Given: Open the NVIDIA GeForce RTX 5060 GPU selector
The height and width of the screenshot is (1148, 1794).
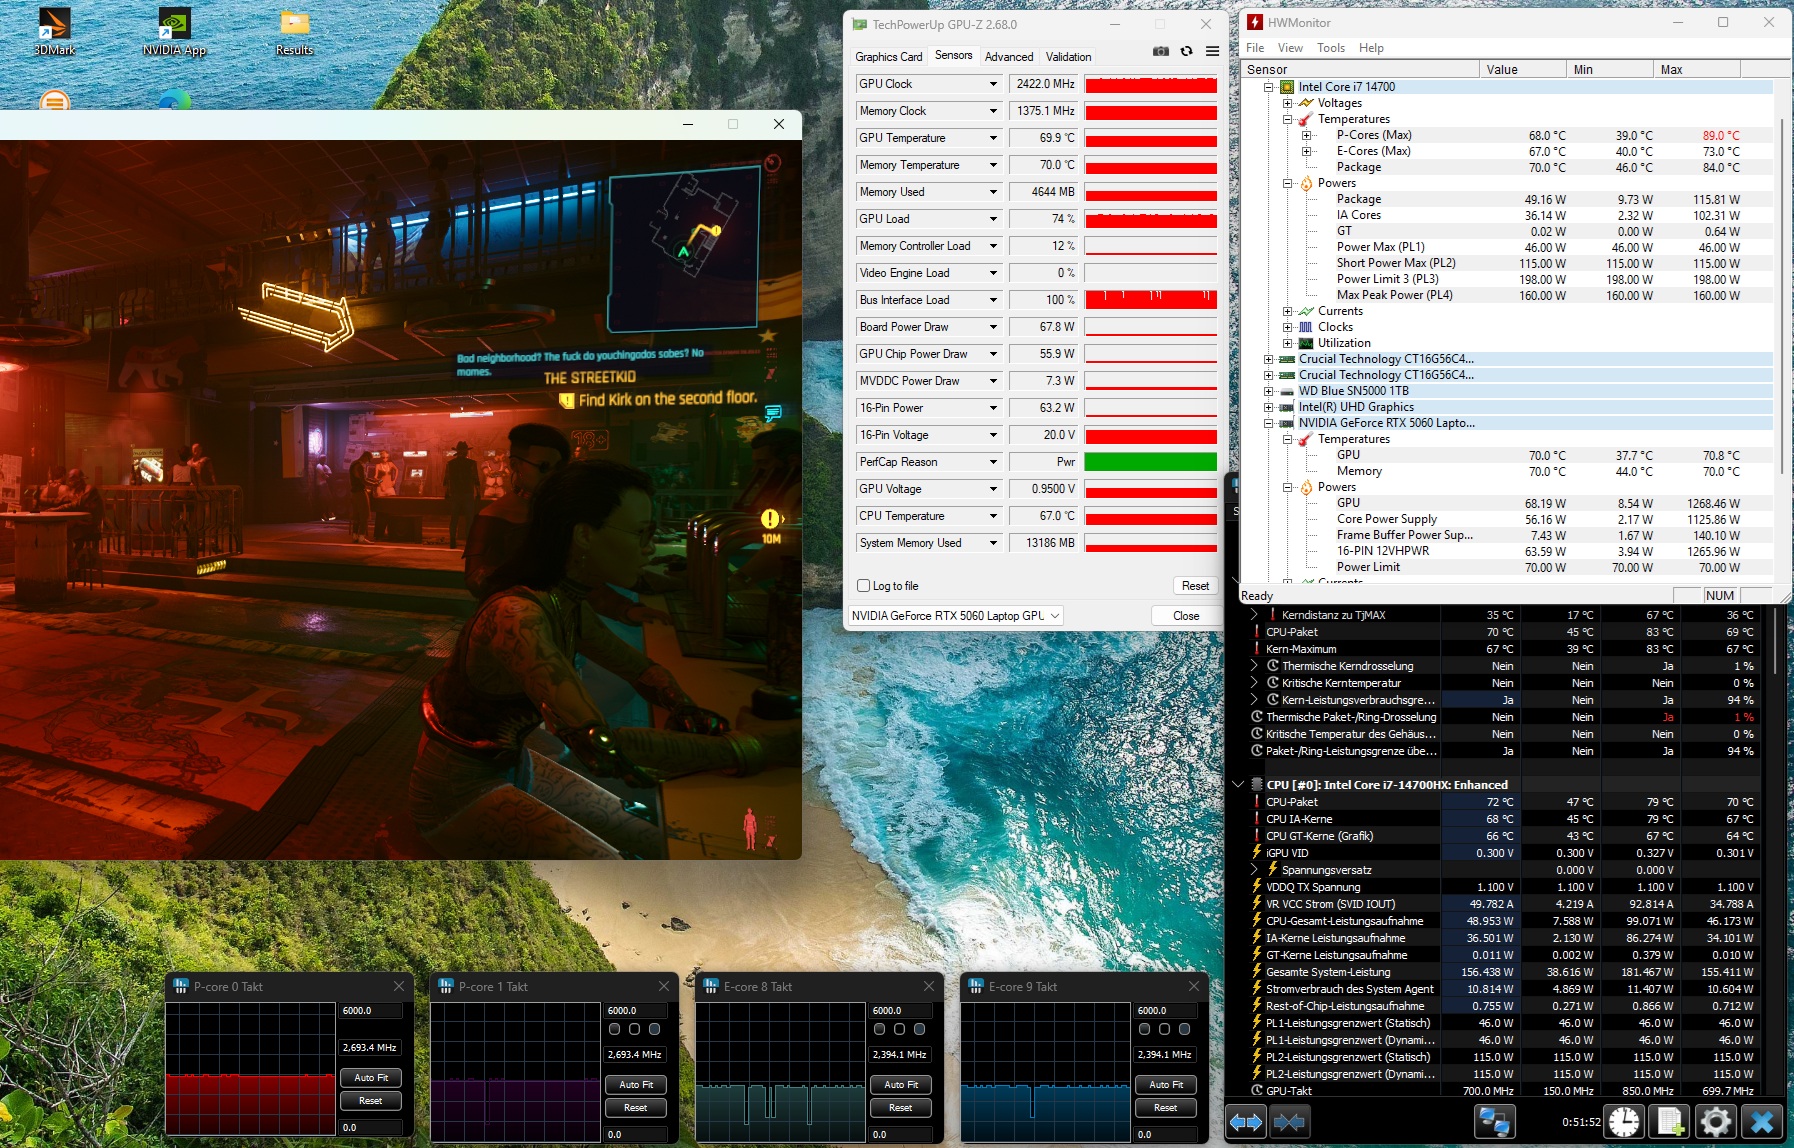Looking at the screenshot, I should pyautogui.click(x=955, y=616).
